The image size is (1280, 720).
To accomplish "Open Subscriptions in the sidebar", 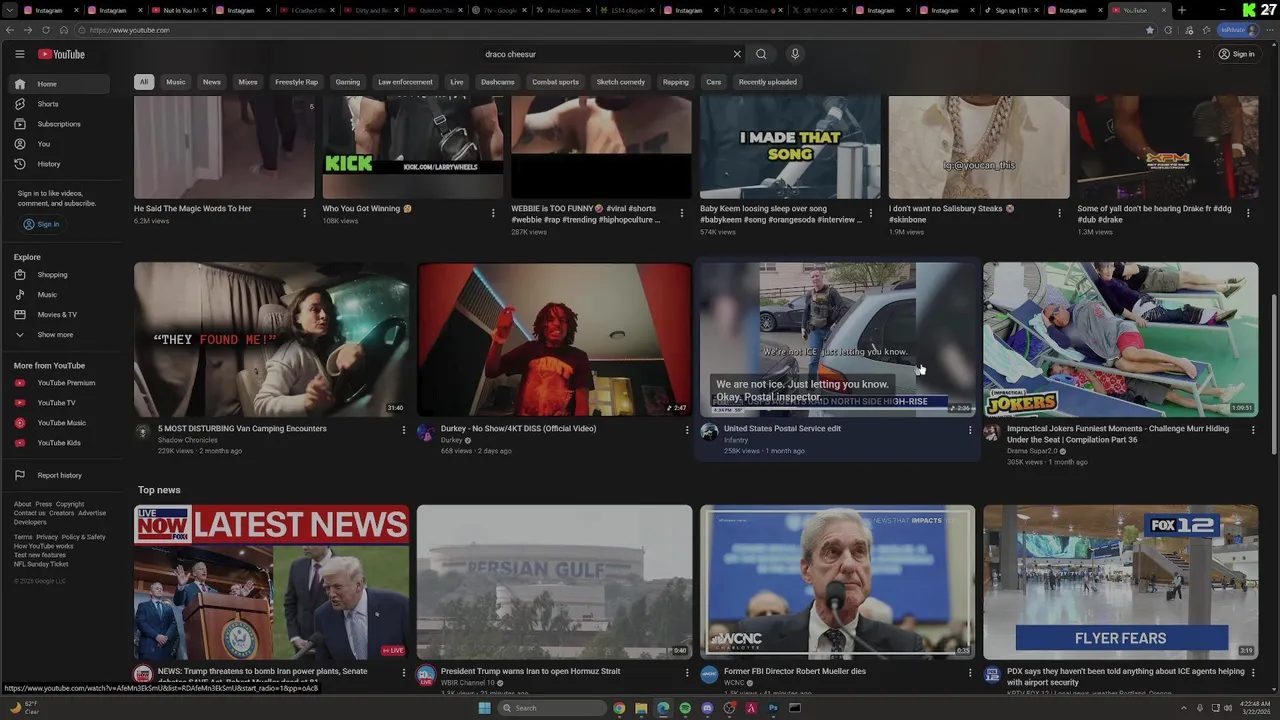I will [60, 124].
